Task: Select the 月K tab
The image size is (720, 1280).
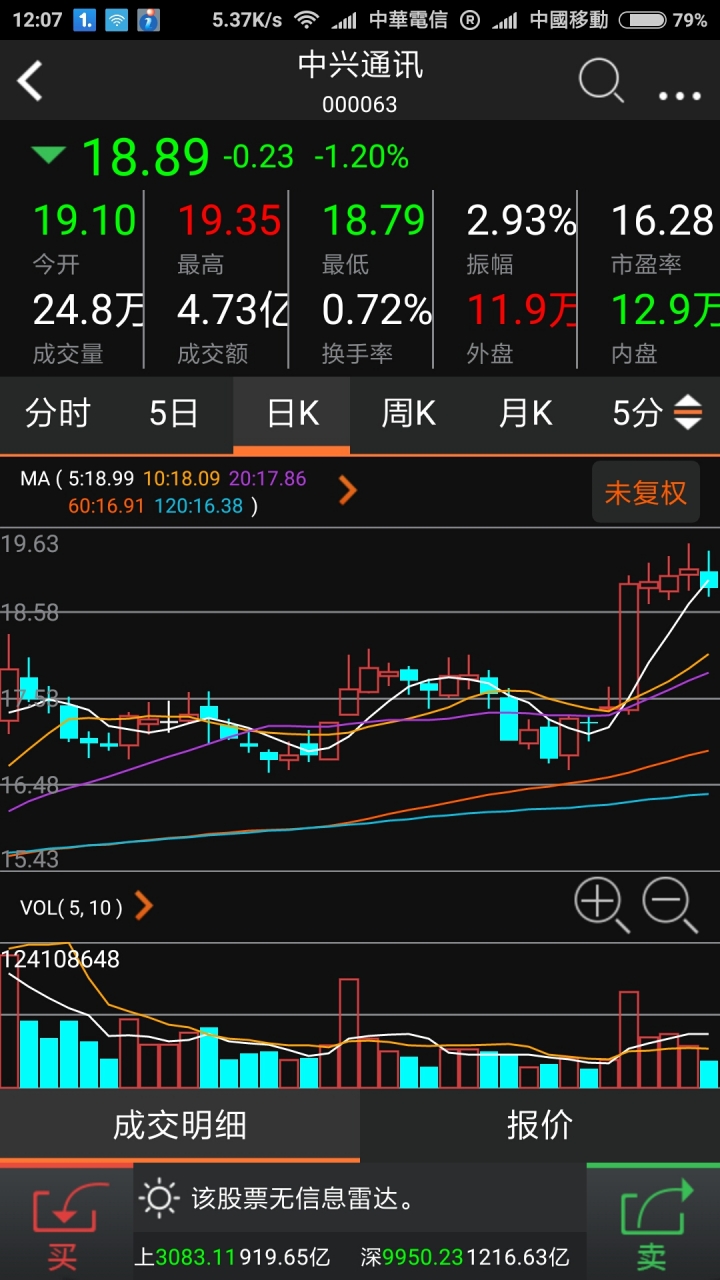Action: click(x=525, y=413)
